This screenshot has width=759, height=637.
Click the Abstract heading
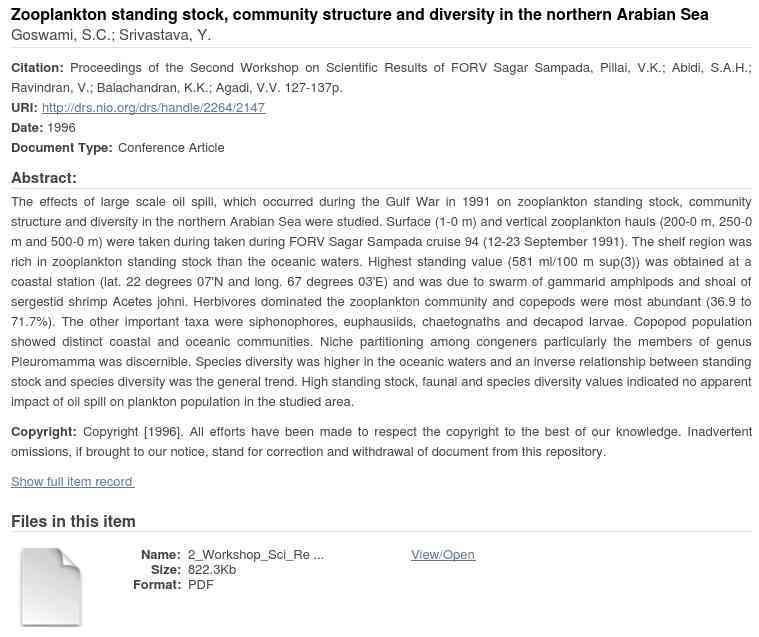tap(43, 178)
